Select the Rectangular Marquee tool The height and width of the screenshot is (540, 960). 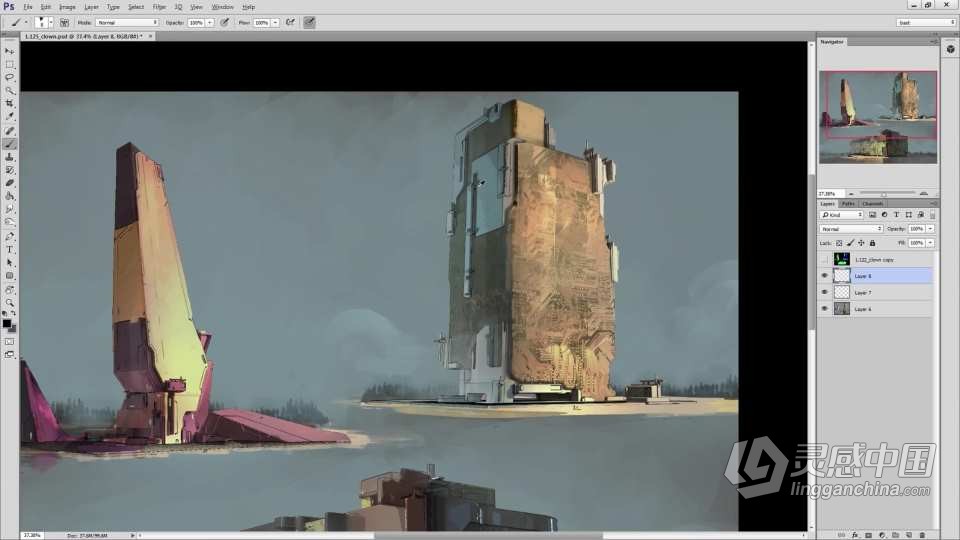pos(9,64)
